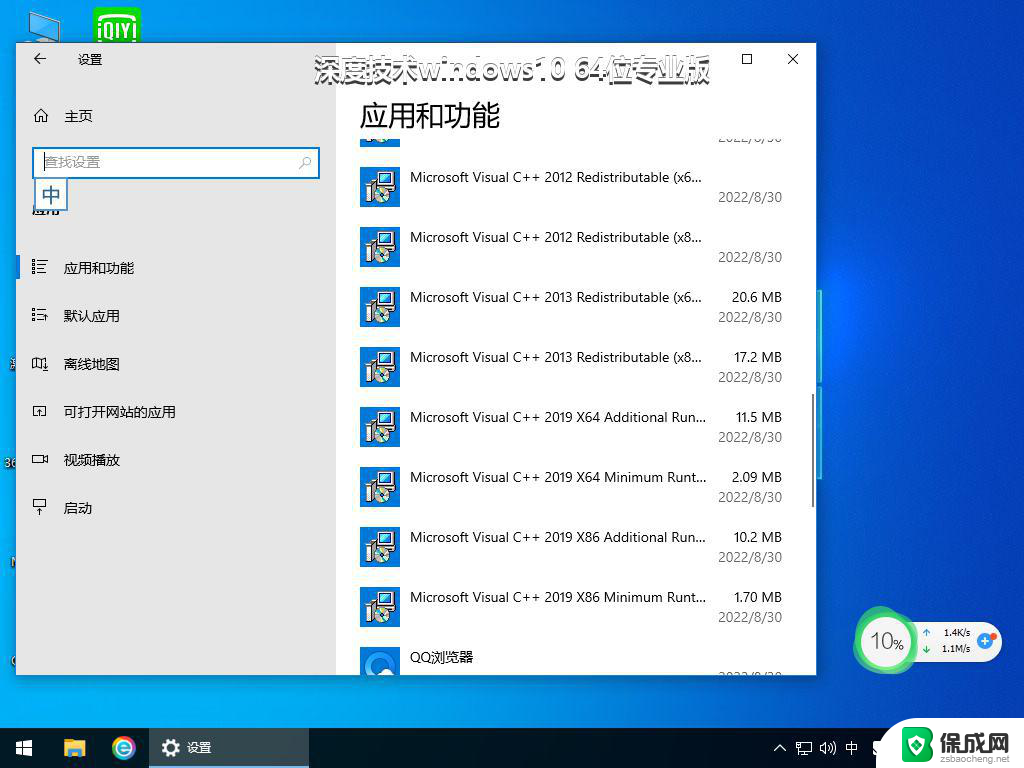1024x768 pixels.
Task: Click Microsoft Visual C++ 2019 X64 Additional Run... text
Action: (558, 418)
